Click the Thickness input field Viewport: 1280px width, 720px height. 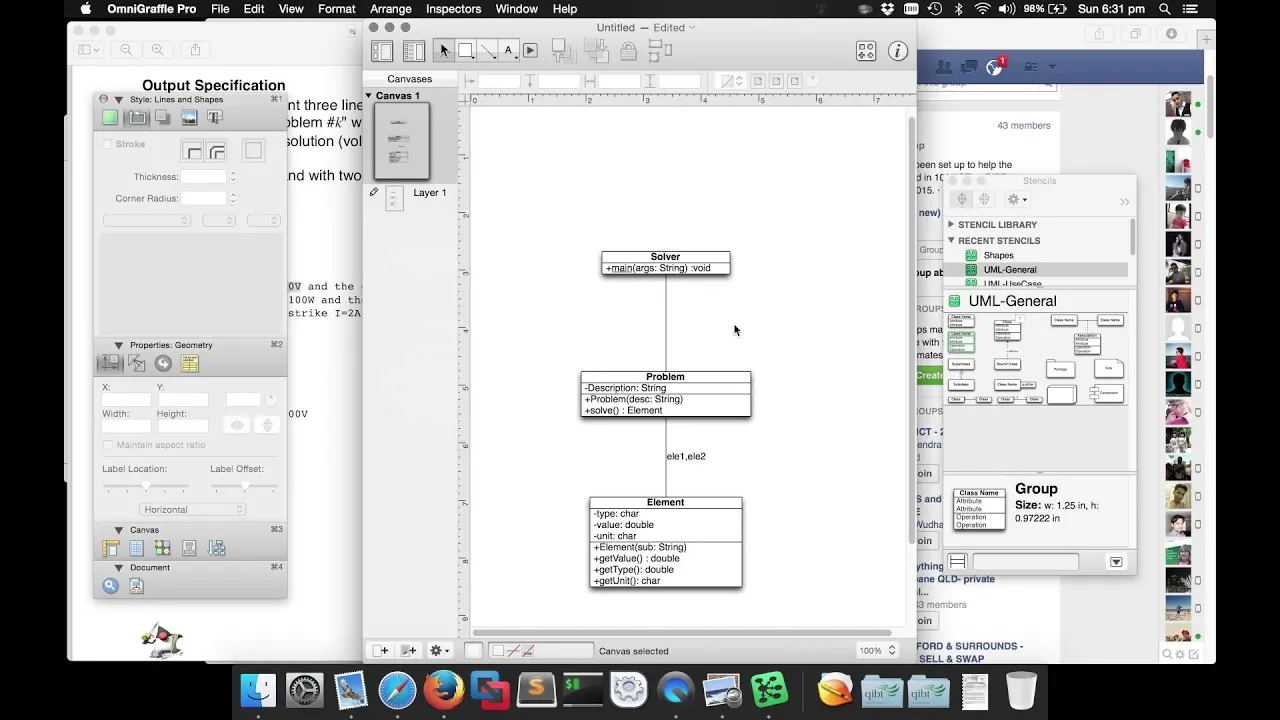pos(204,177)
